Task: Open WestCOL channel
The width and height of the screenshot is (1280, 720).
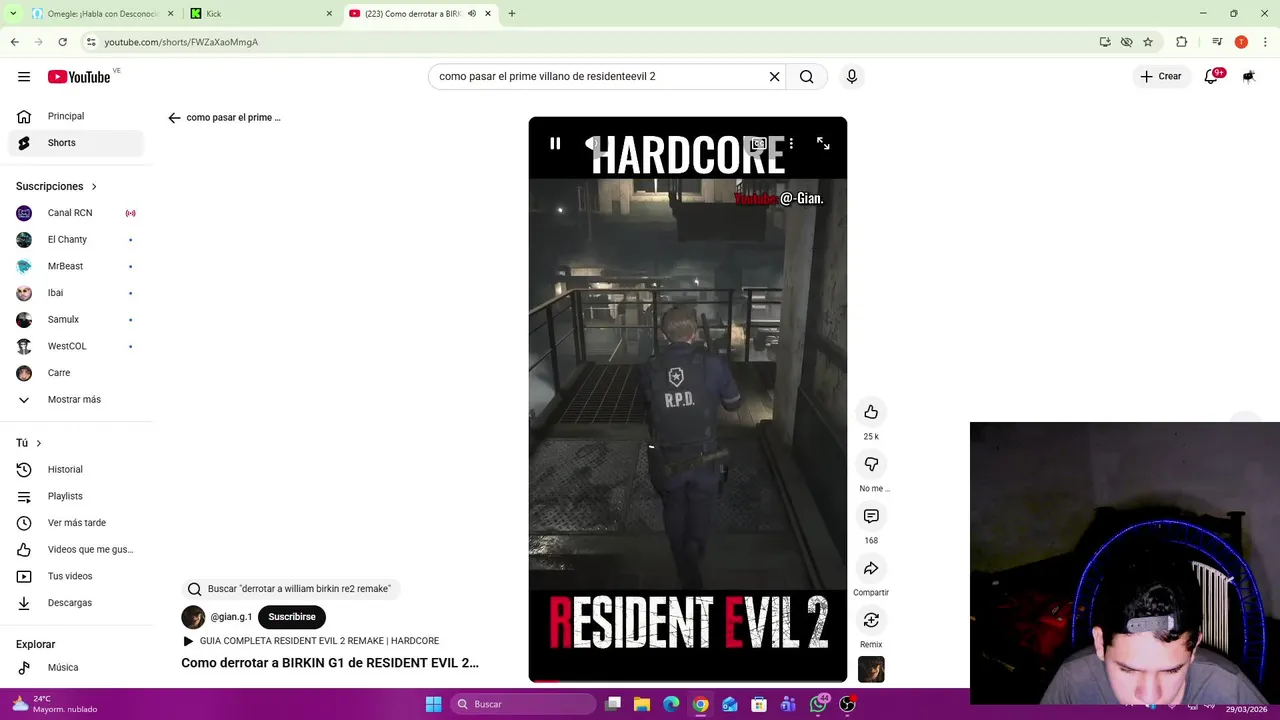Action: point(76,346)
